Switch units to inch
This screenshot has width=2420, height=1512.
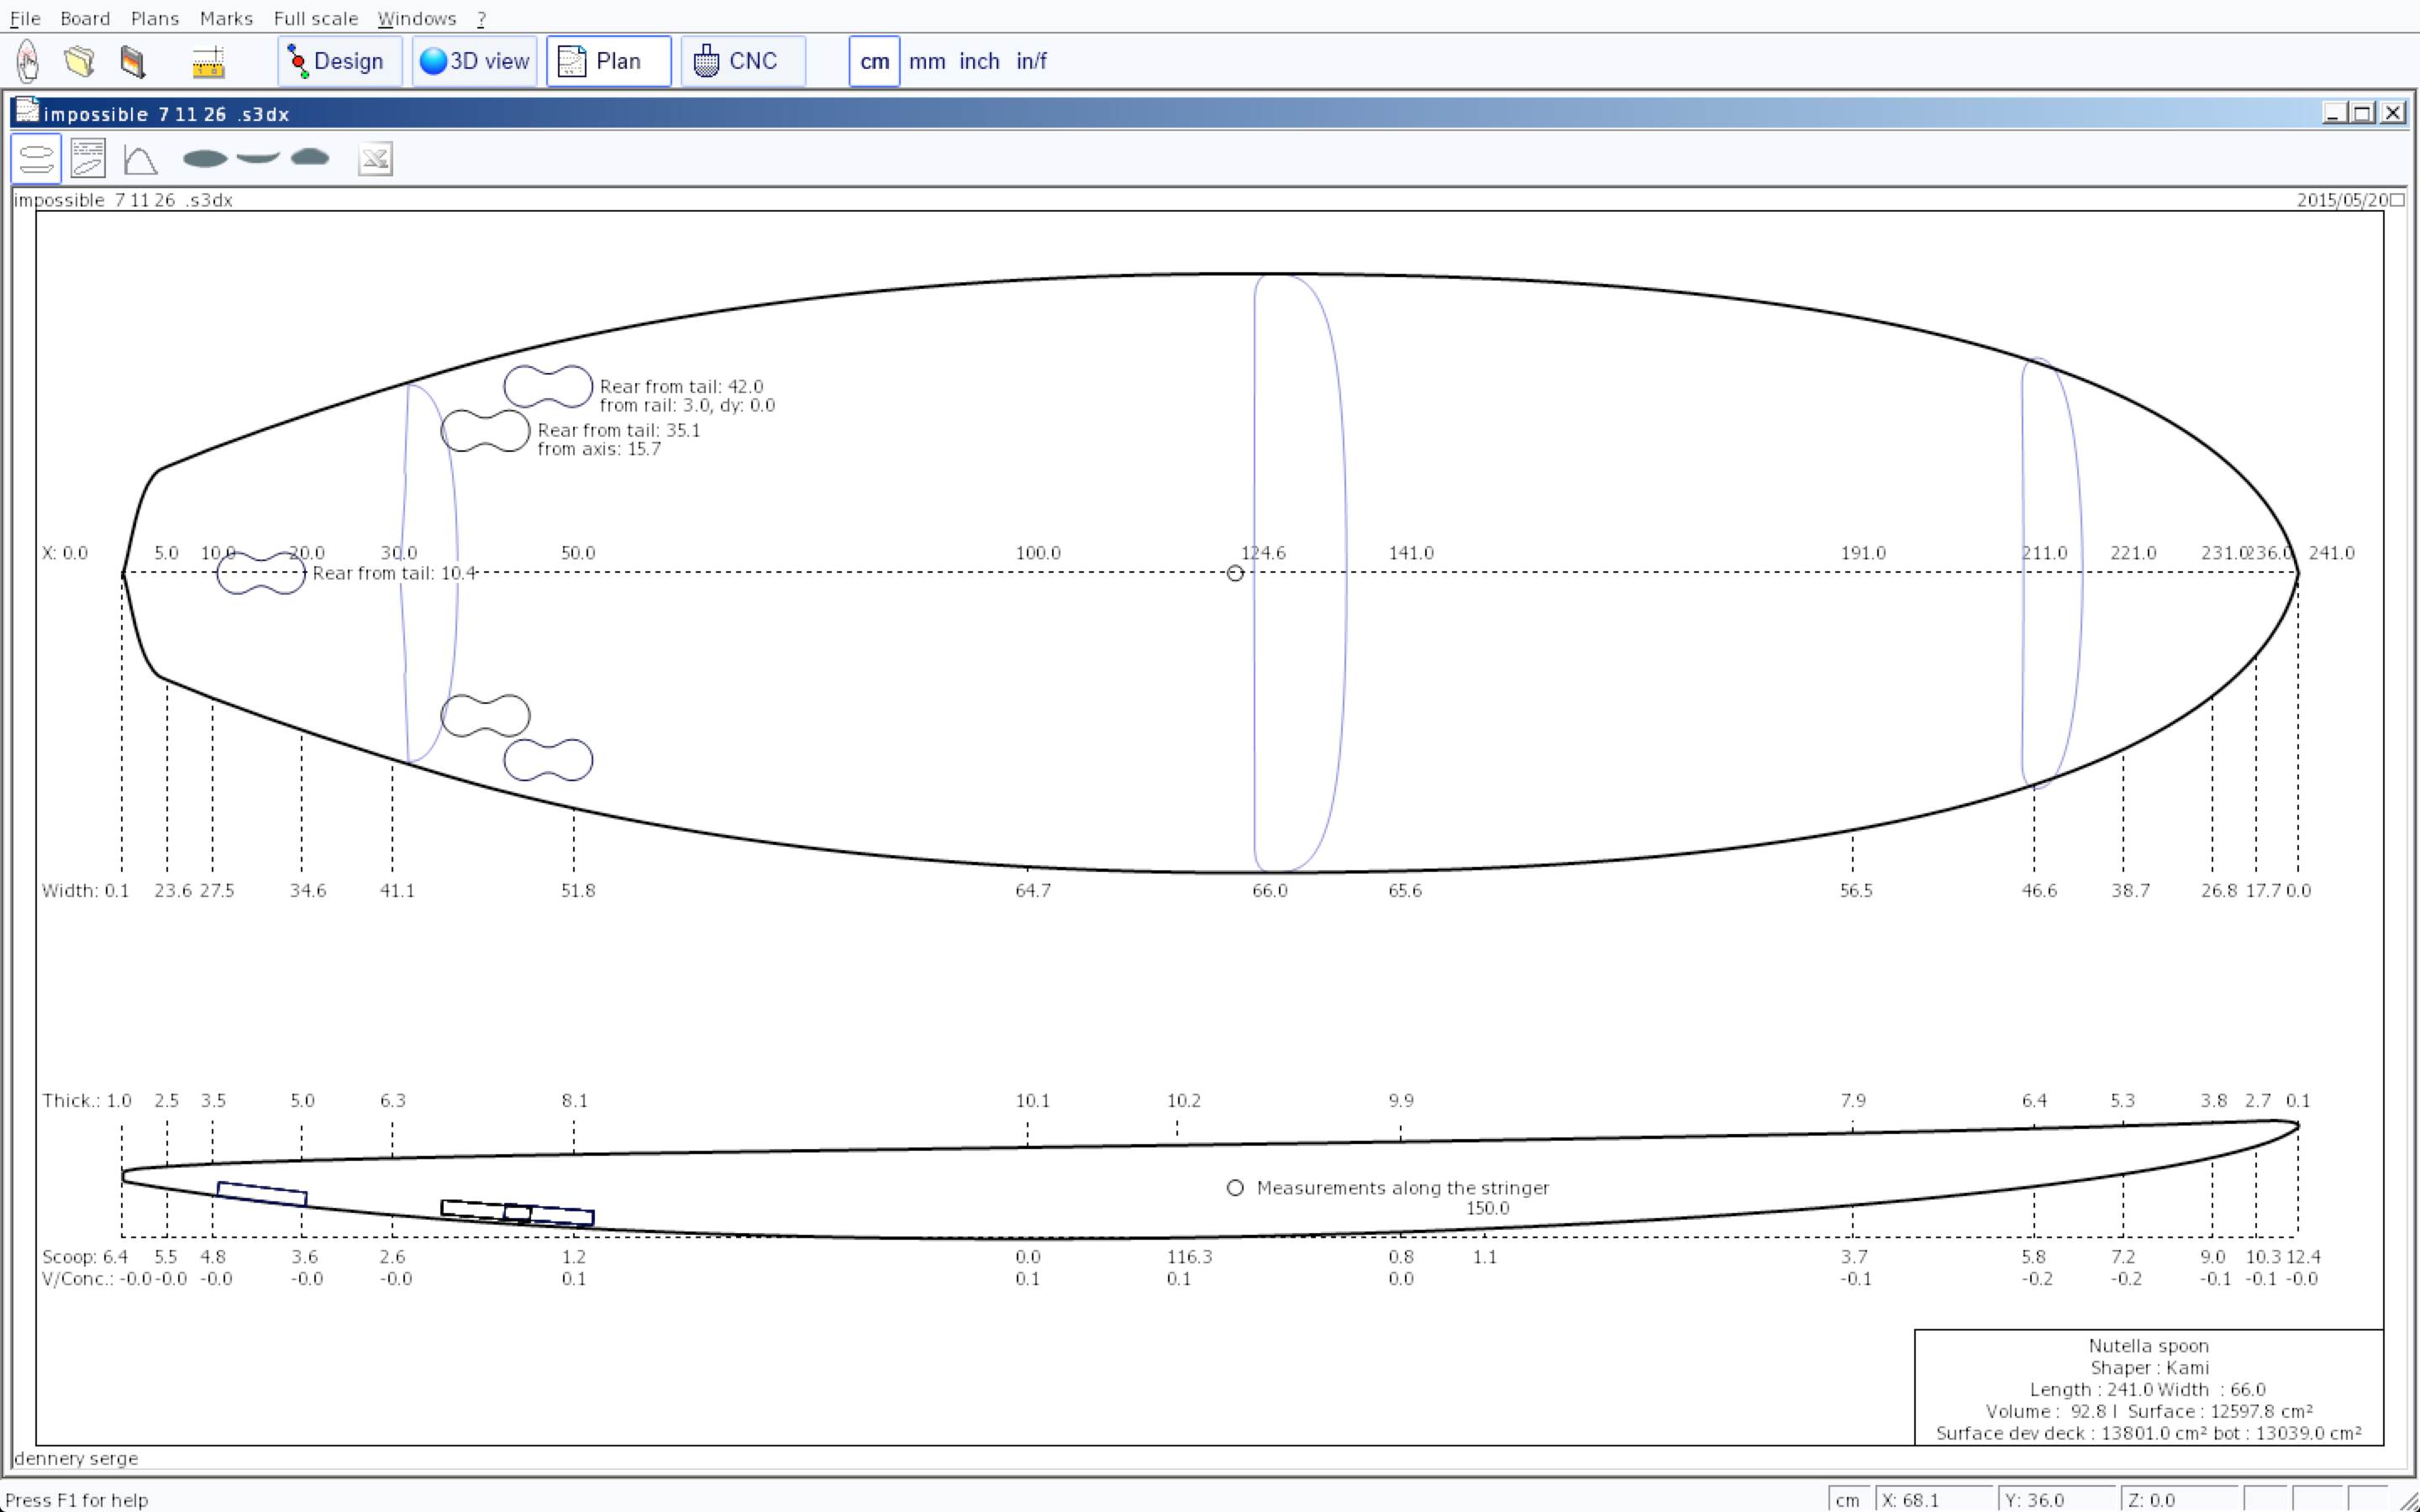979,61
